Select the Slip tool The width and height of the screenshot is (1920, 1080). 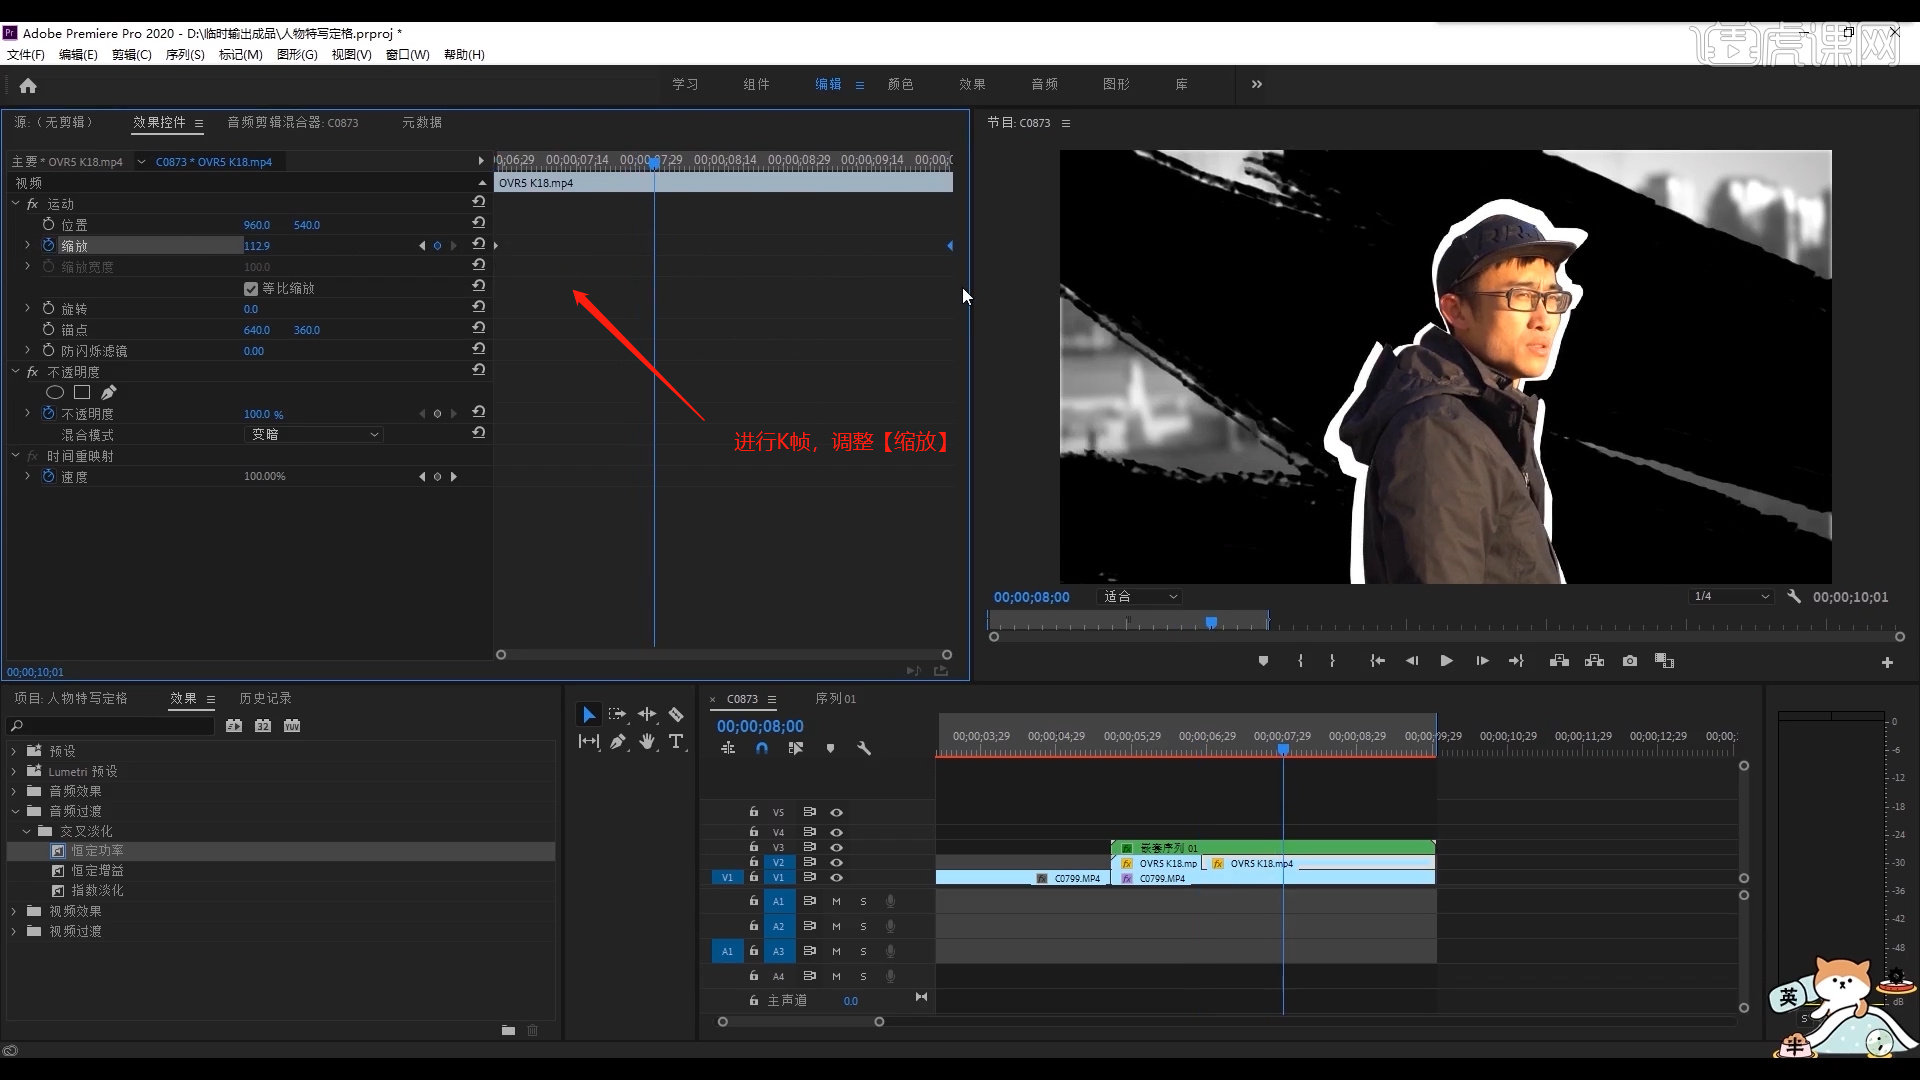pyautogui.click(x=589, y=741)
